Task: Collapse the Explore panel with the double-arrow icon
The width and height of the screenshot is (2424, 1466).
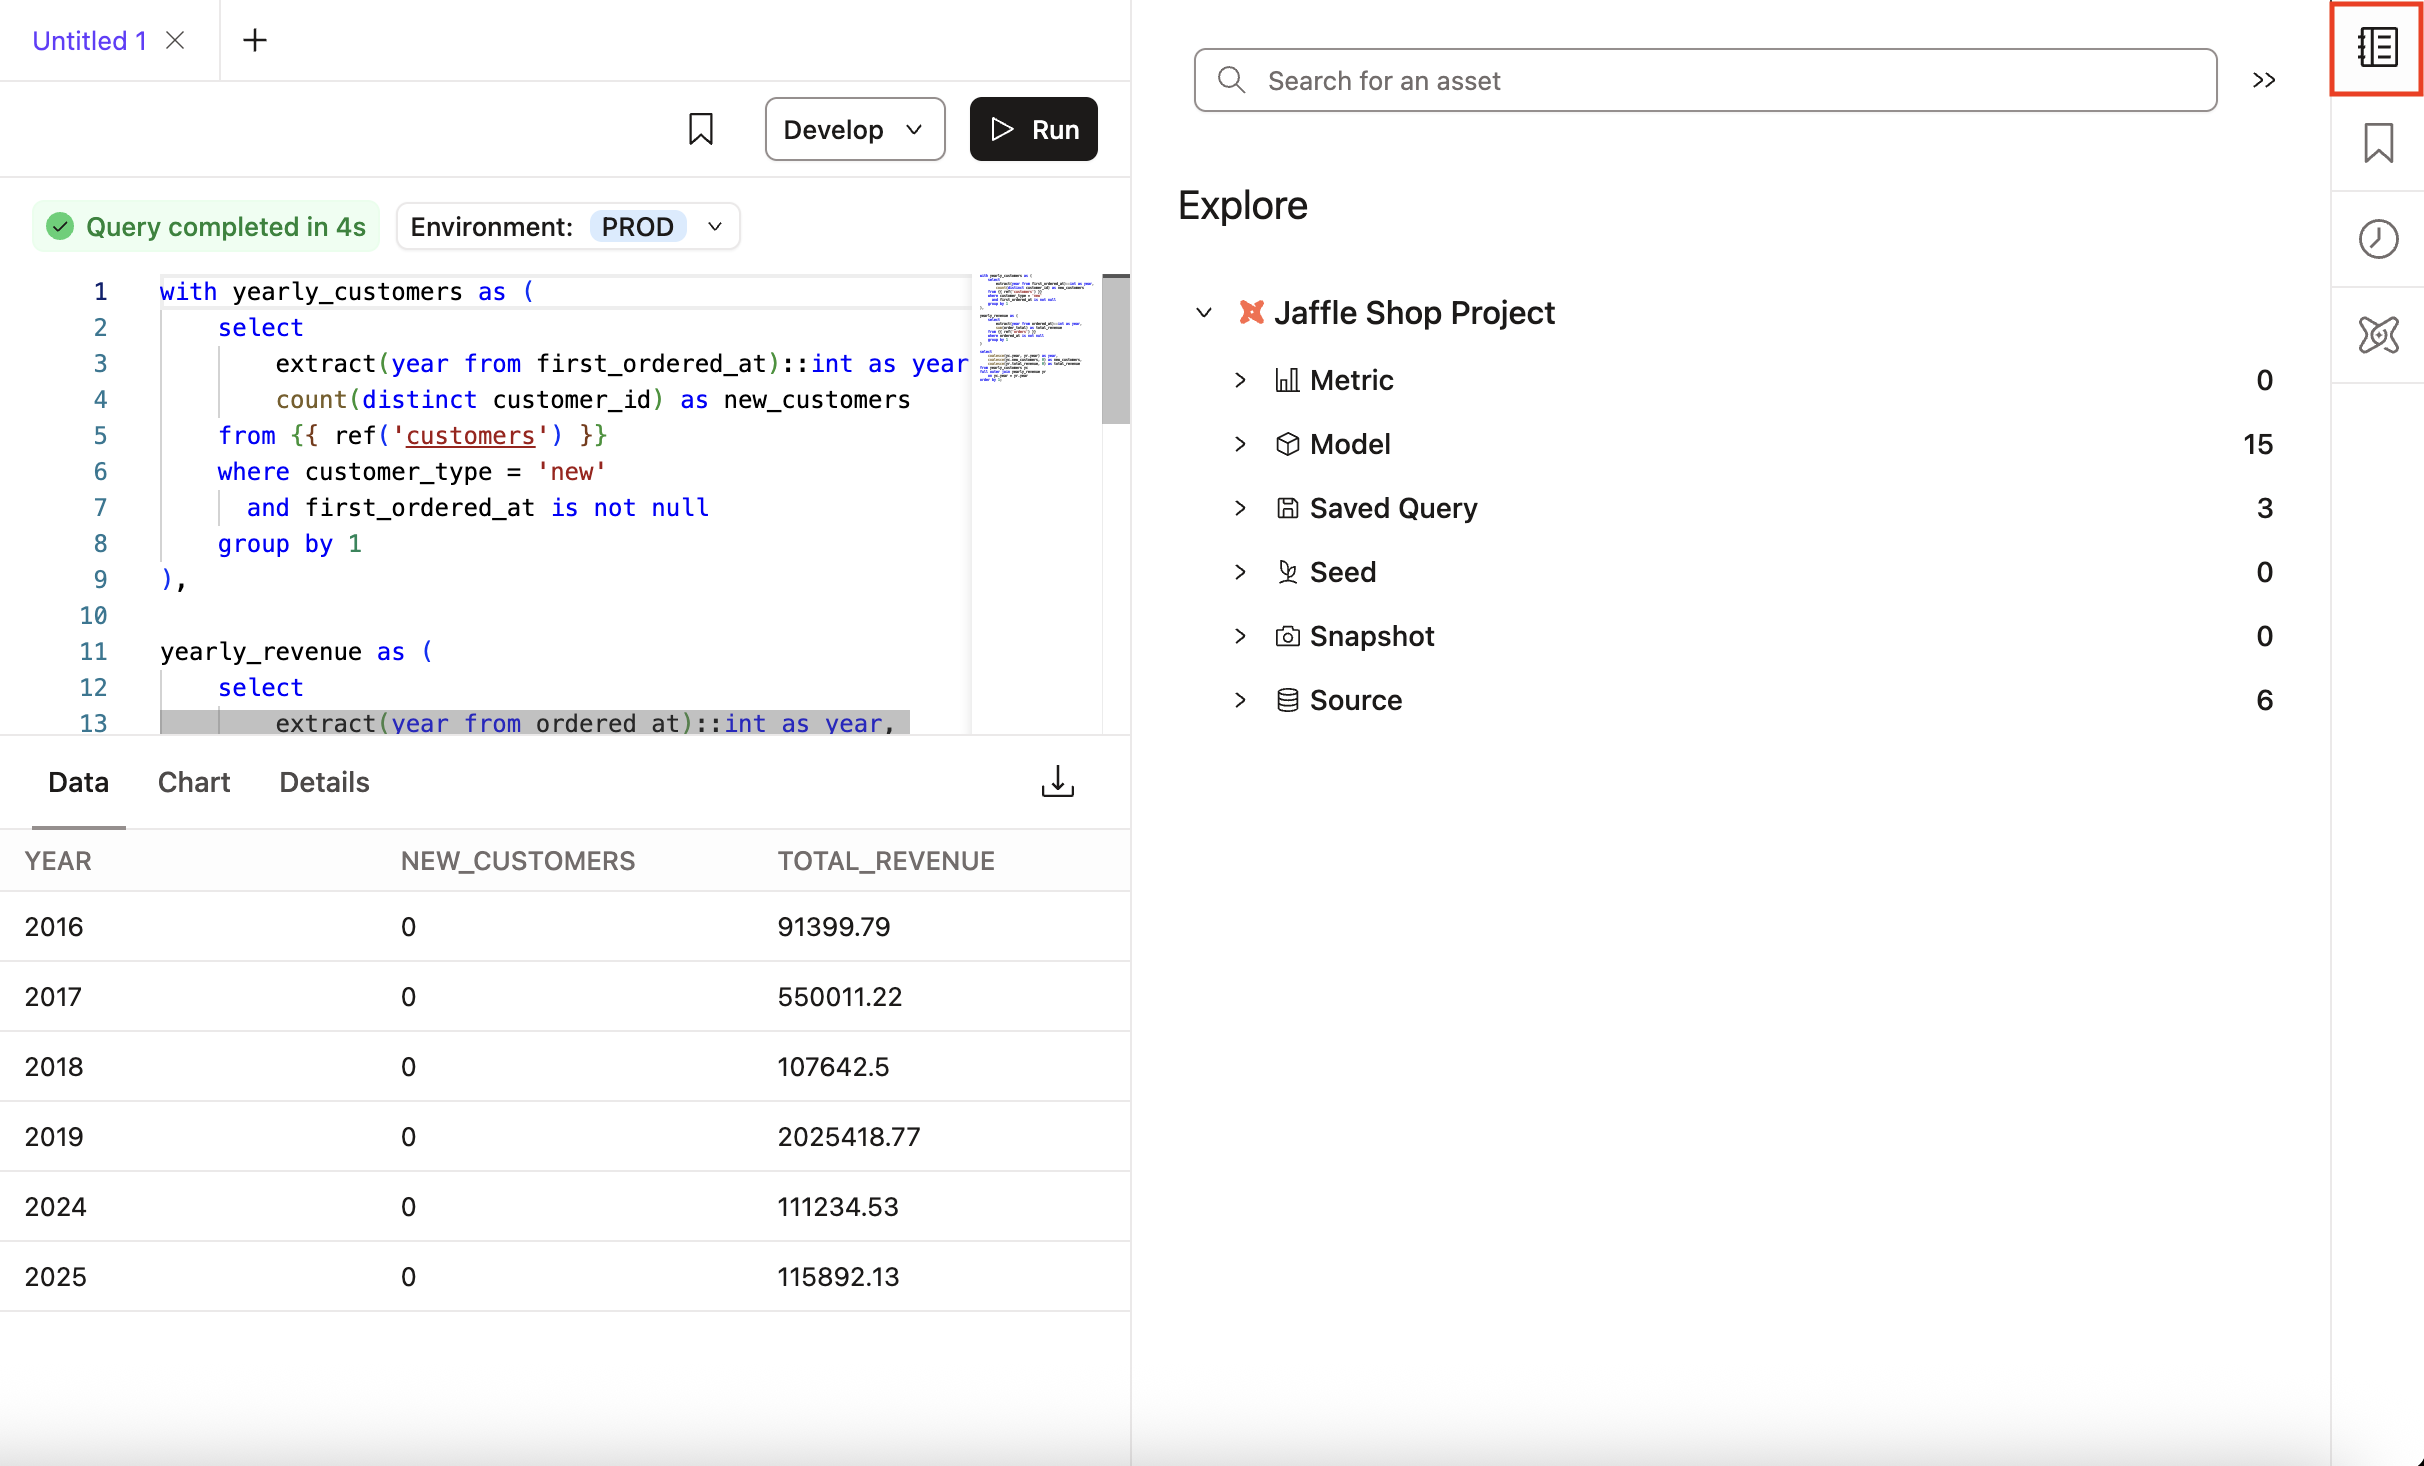Action: tap(2264, 80)
